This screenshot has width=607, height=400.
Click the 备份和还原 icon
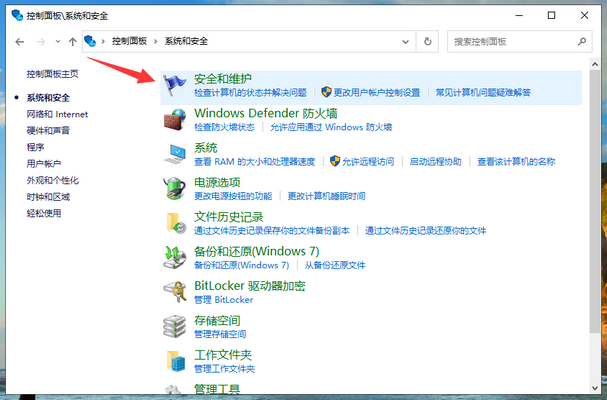[x=175, y=257]
